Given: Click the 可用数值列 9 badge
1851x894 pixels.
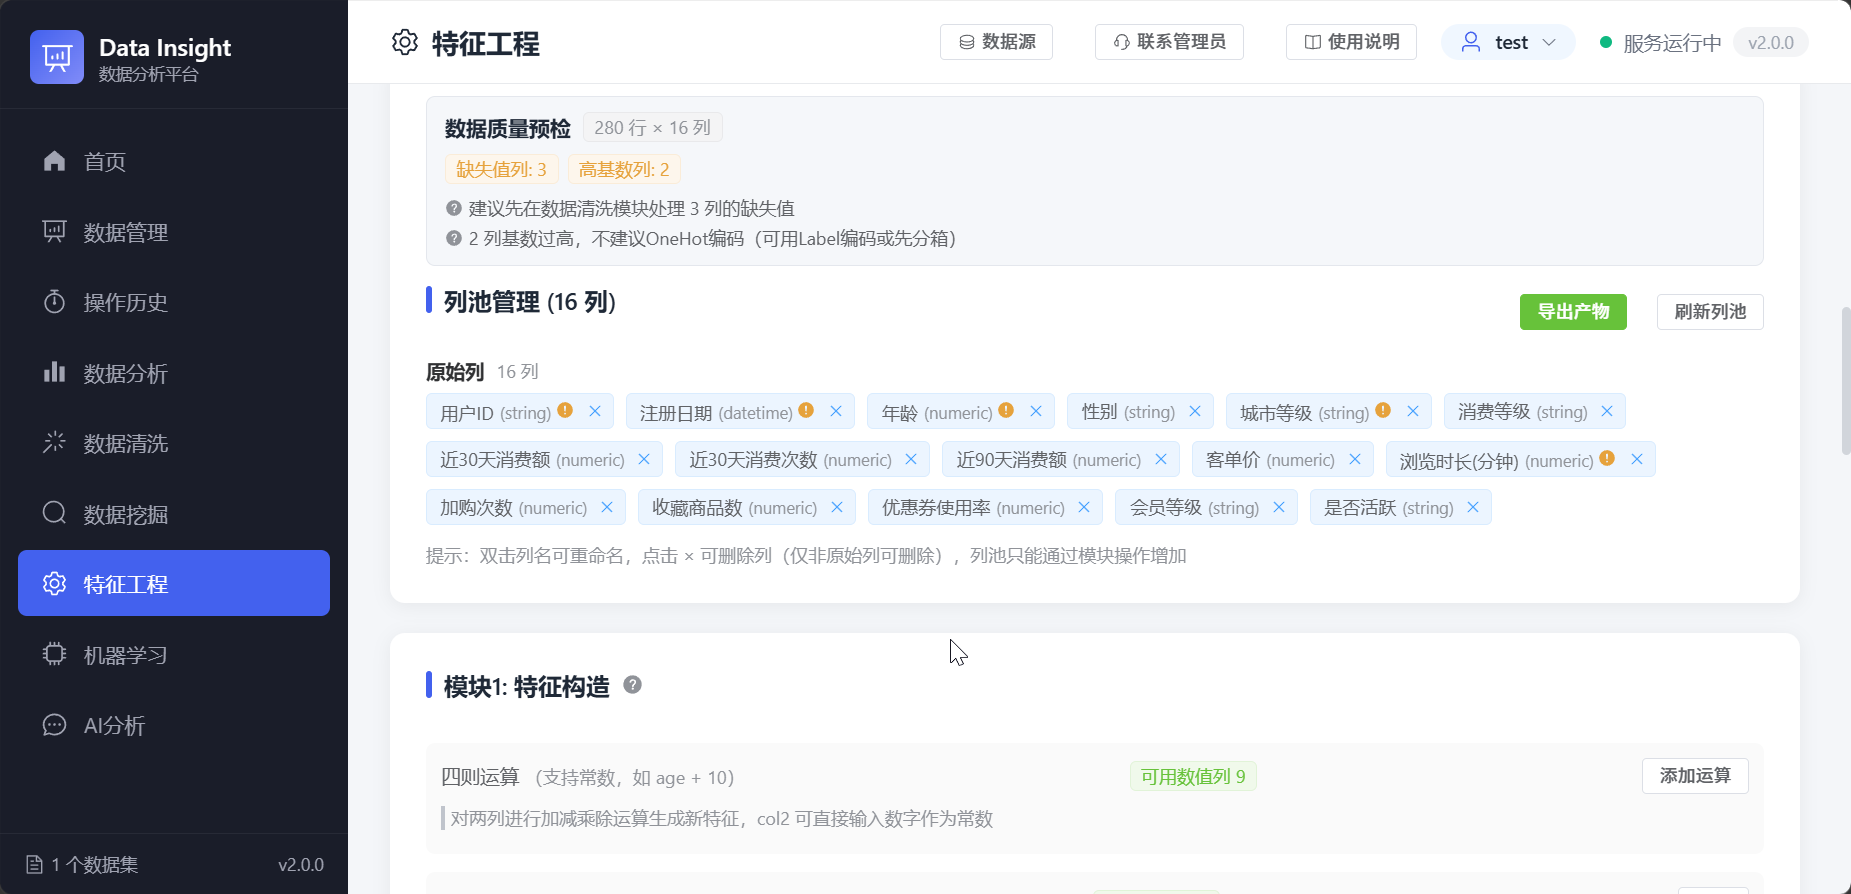Looking at the screenshot, I should point(1193,776).
